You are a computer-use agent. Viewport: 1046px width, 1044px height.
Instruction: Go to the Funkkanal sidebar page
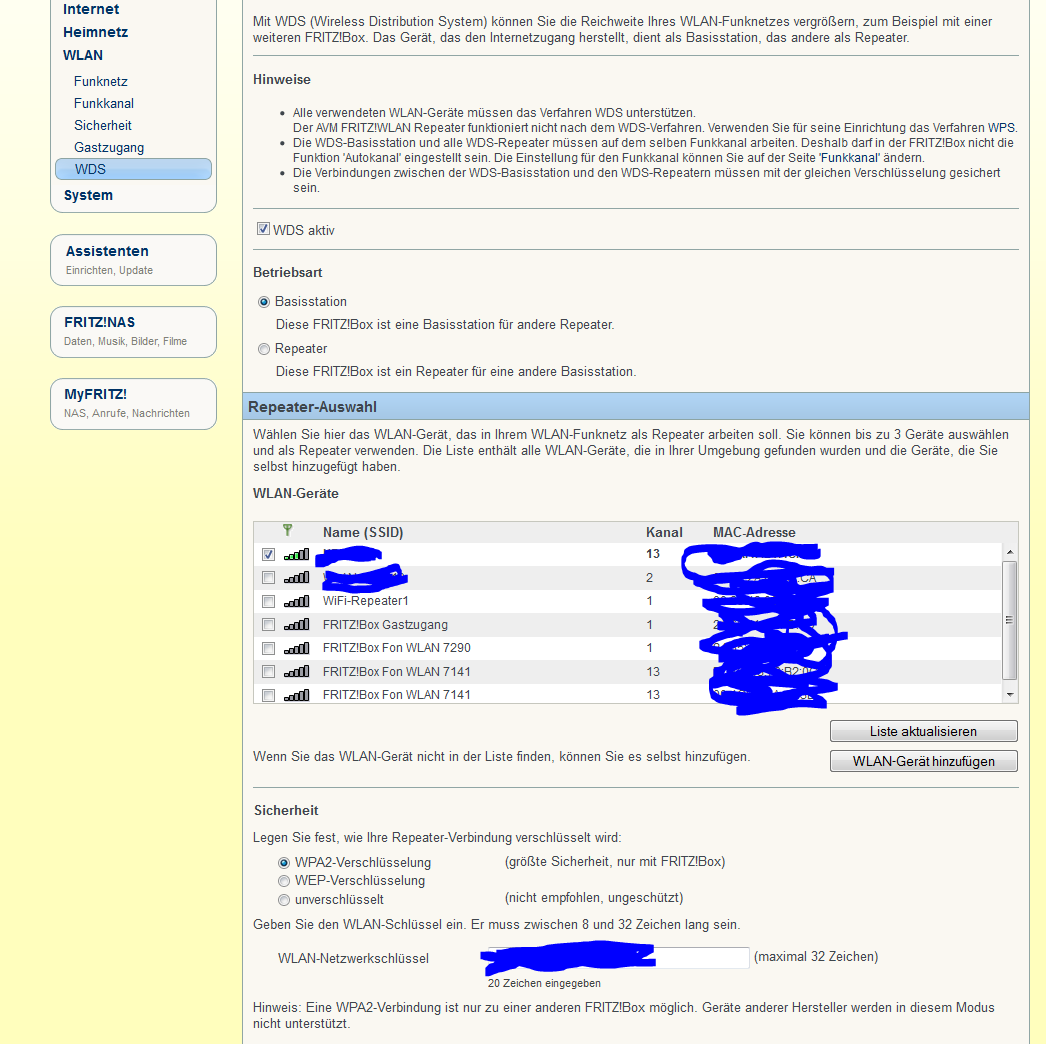pos(104,103)
